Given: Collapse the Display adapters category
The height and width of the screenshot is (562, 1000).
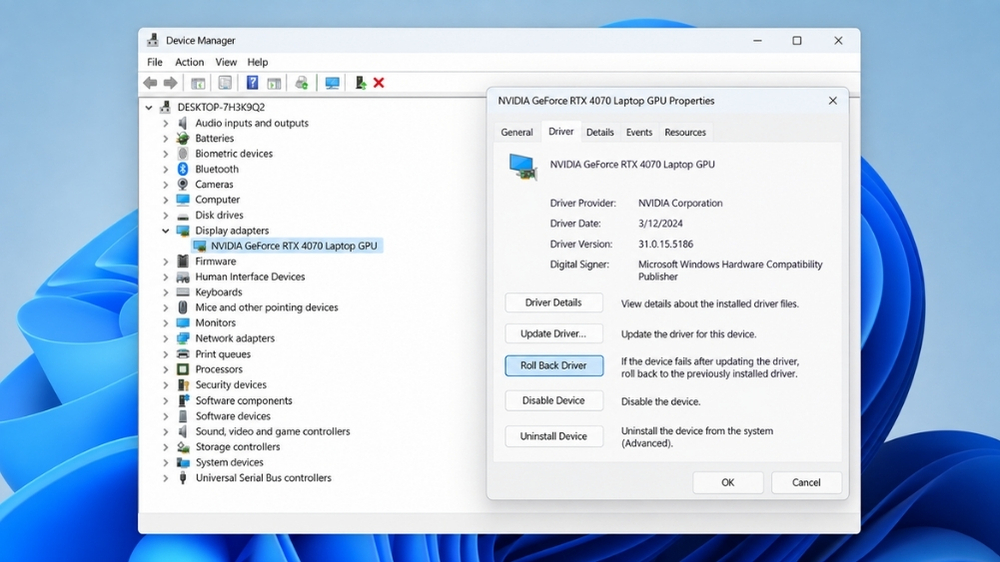Looking at the screenshot, I should (165, 231).
